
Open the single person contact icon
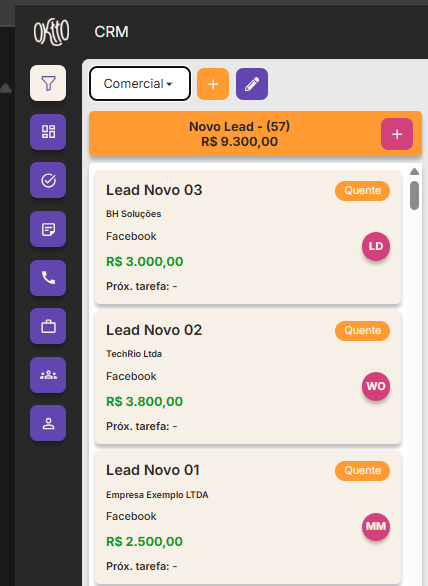pos(48,423)
